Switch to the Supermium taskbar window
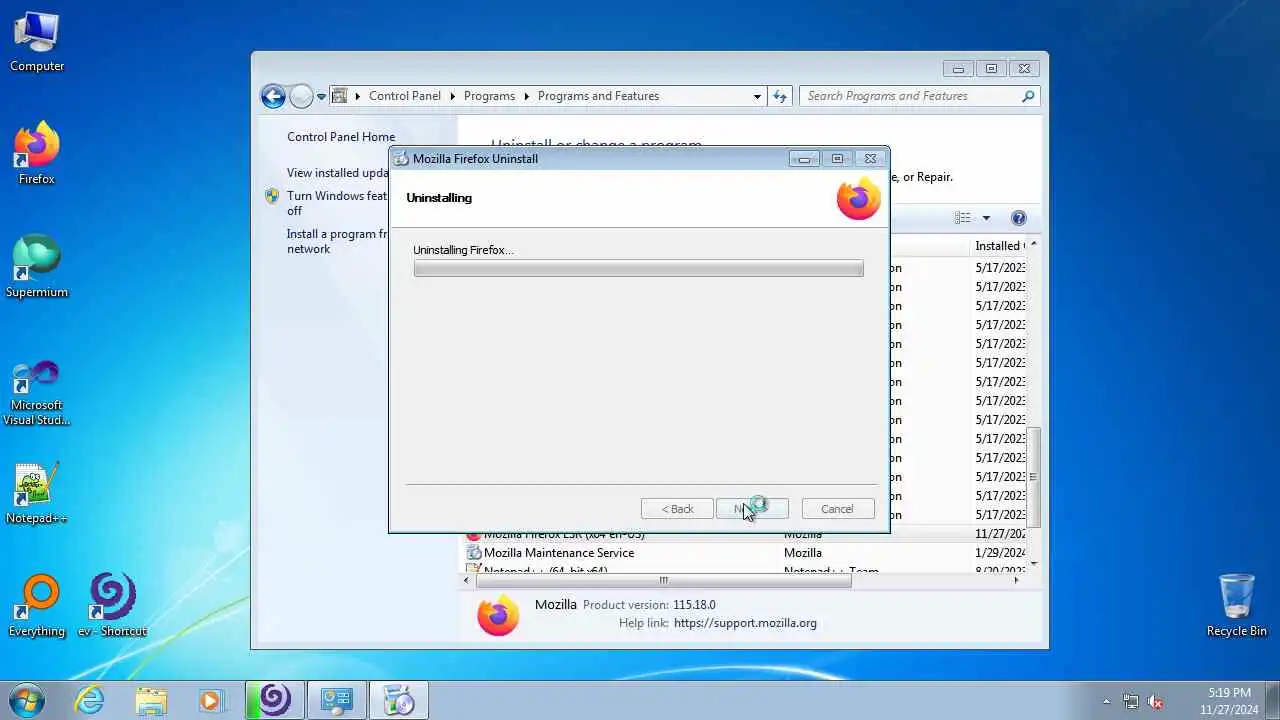The image size is (1280, 720). 274,700
